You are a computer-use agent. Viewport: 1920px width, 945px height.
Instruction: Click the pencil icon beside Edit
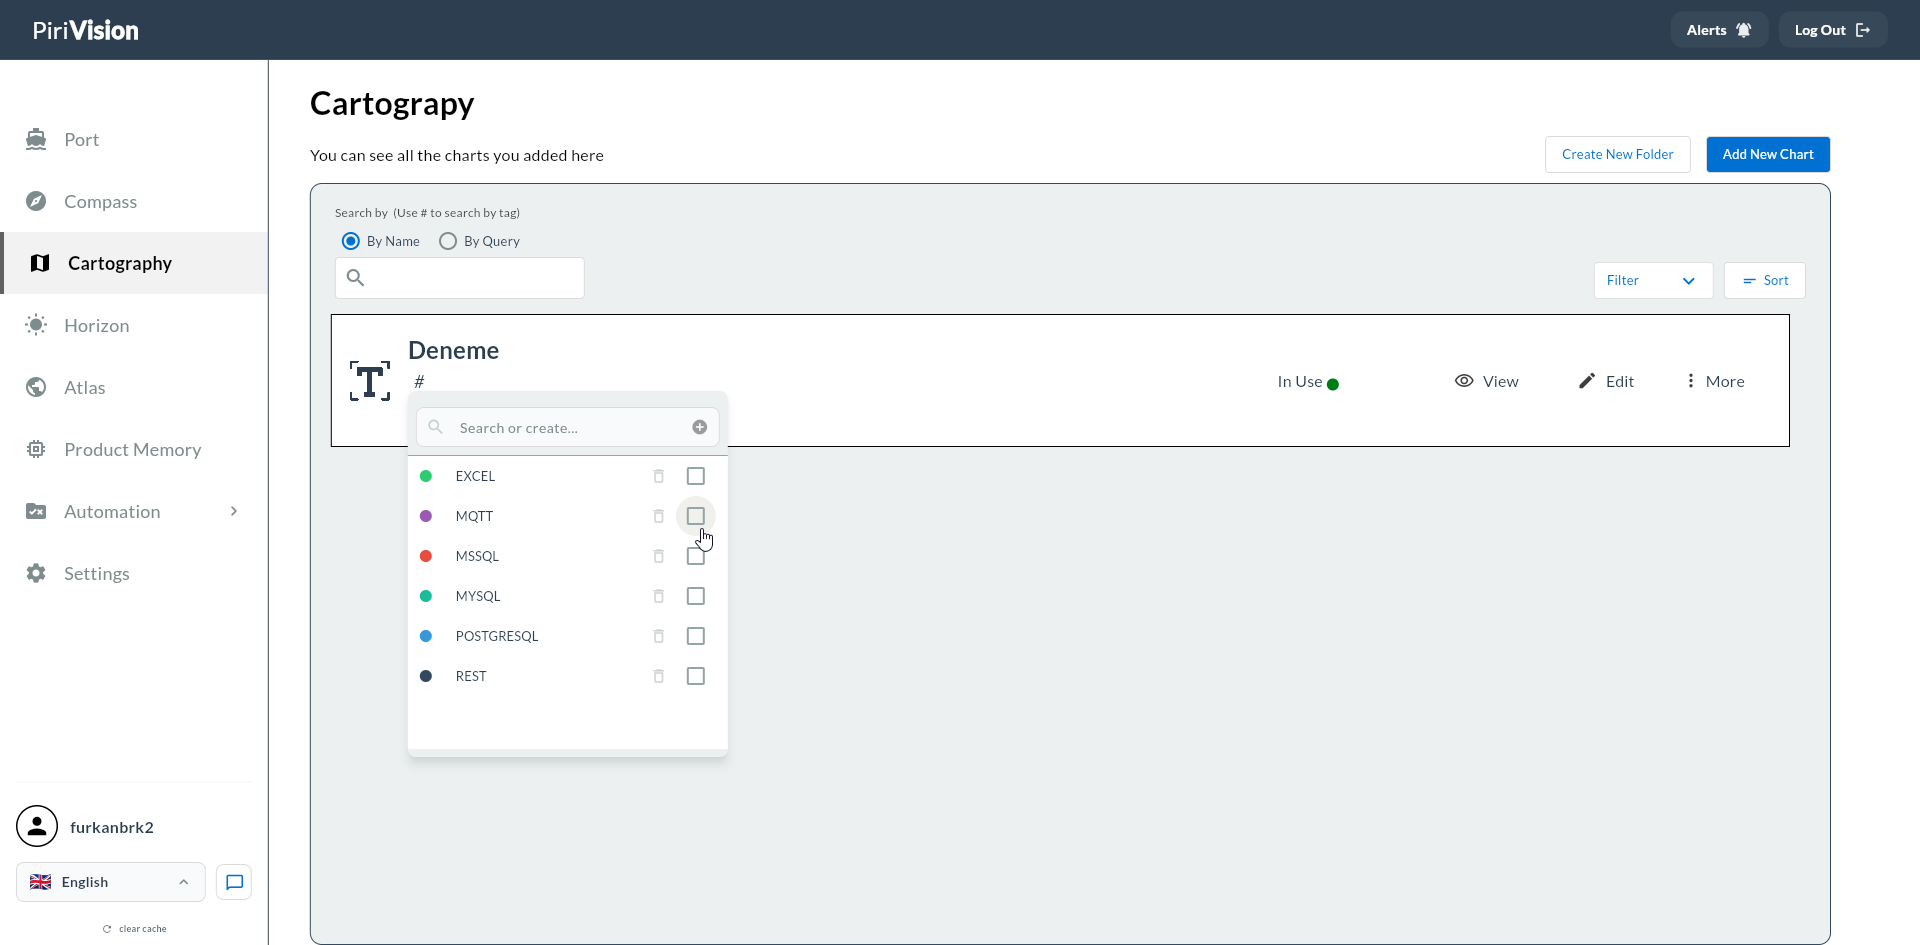[1587, 381]
